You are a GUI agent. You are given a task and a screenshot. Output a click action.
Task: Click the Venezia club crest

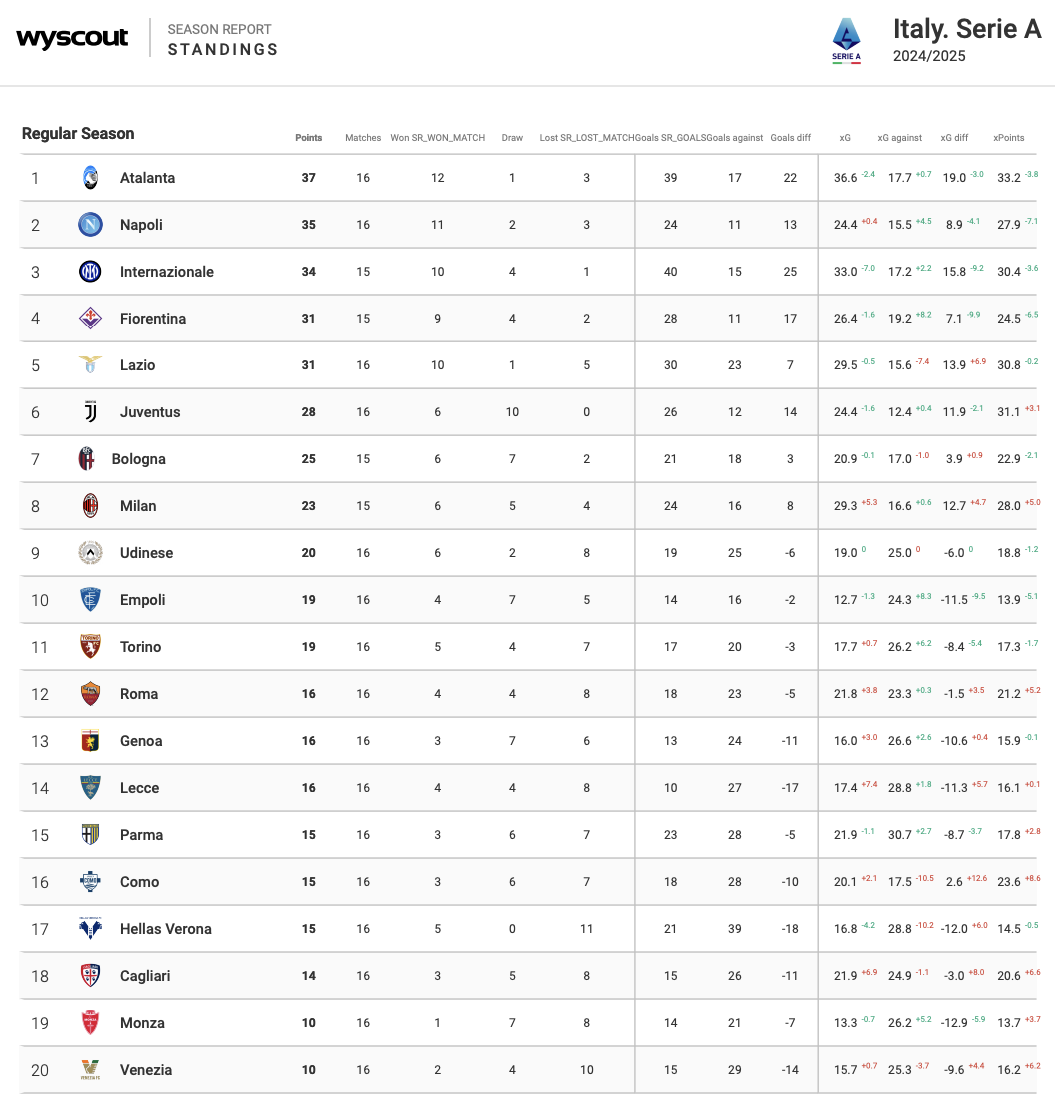click(x=90, y=1070)
